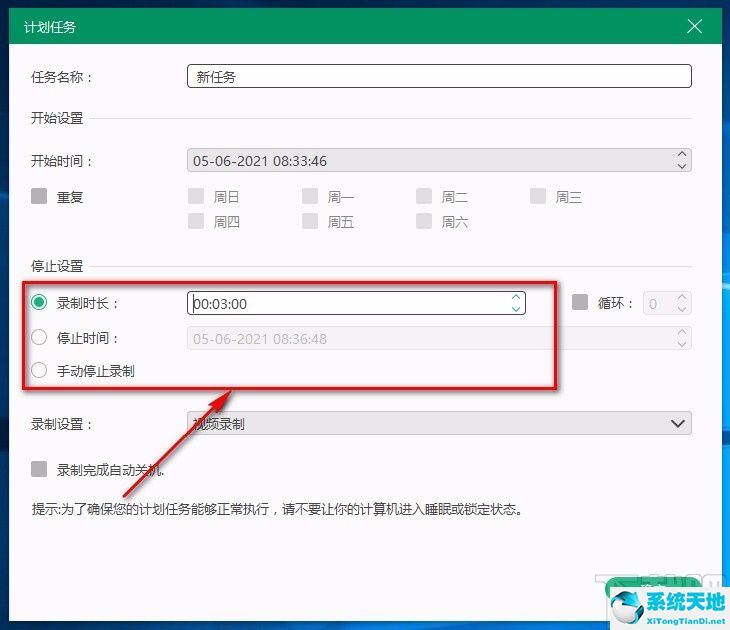Click the 计划任务 title text
This screenshot has height=630, width=730.
(50, 27)
